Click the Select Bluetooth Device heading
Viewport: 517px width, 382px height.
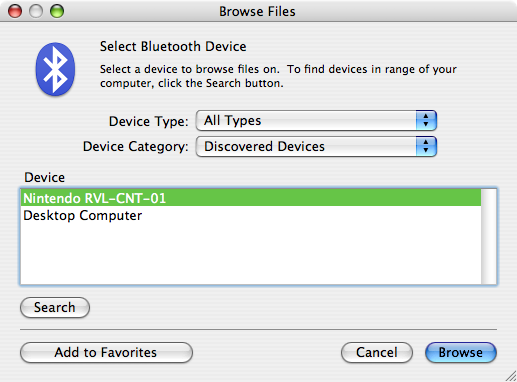(x=173, y=46)
